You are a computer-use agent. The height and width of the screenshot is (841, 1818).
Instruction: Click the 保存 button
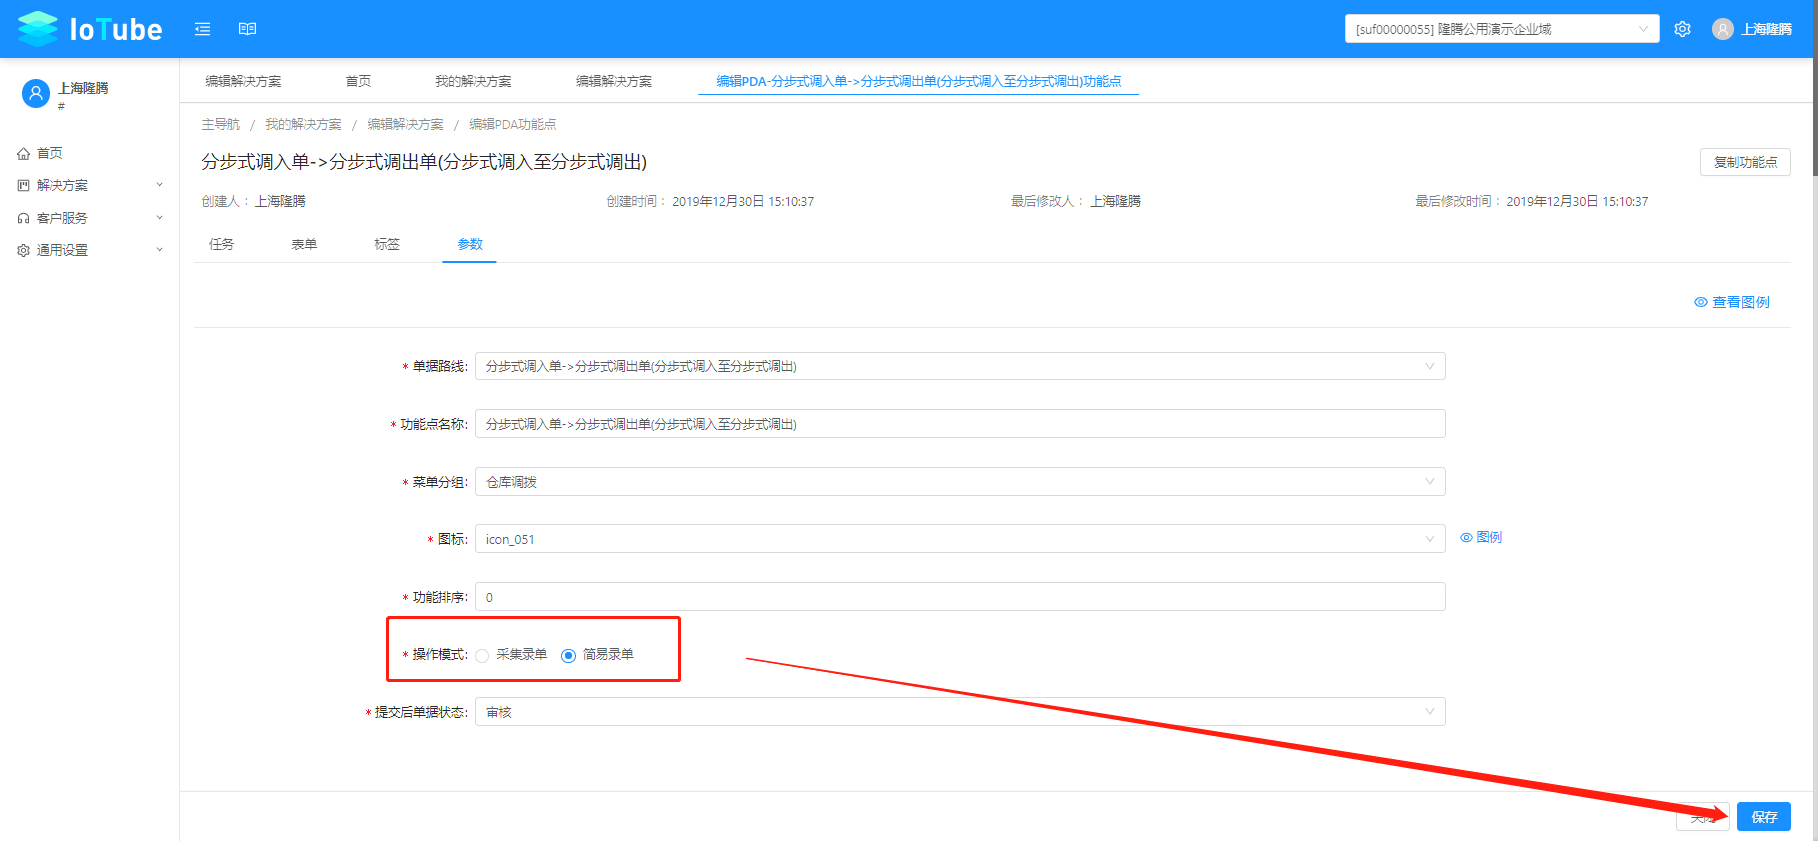pos(1764,817)
